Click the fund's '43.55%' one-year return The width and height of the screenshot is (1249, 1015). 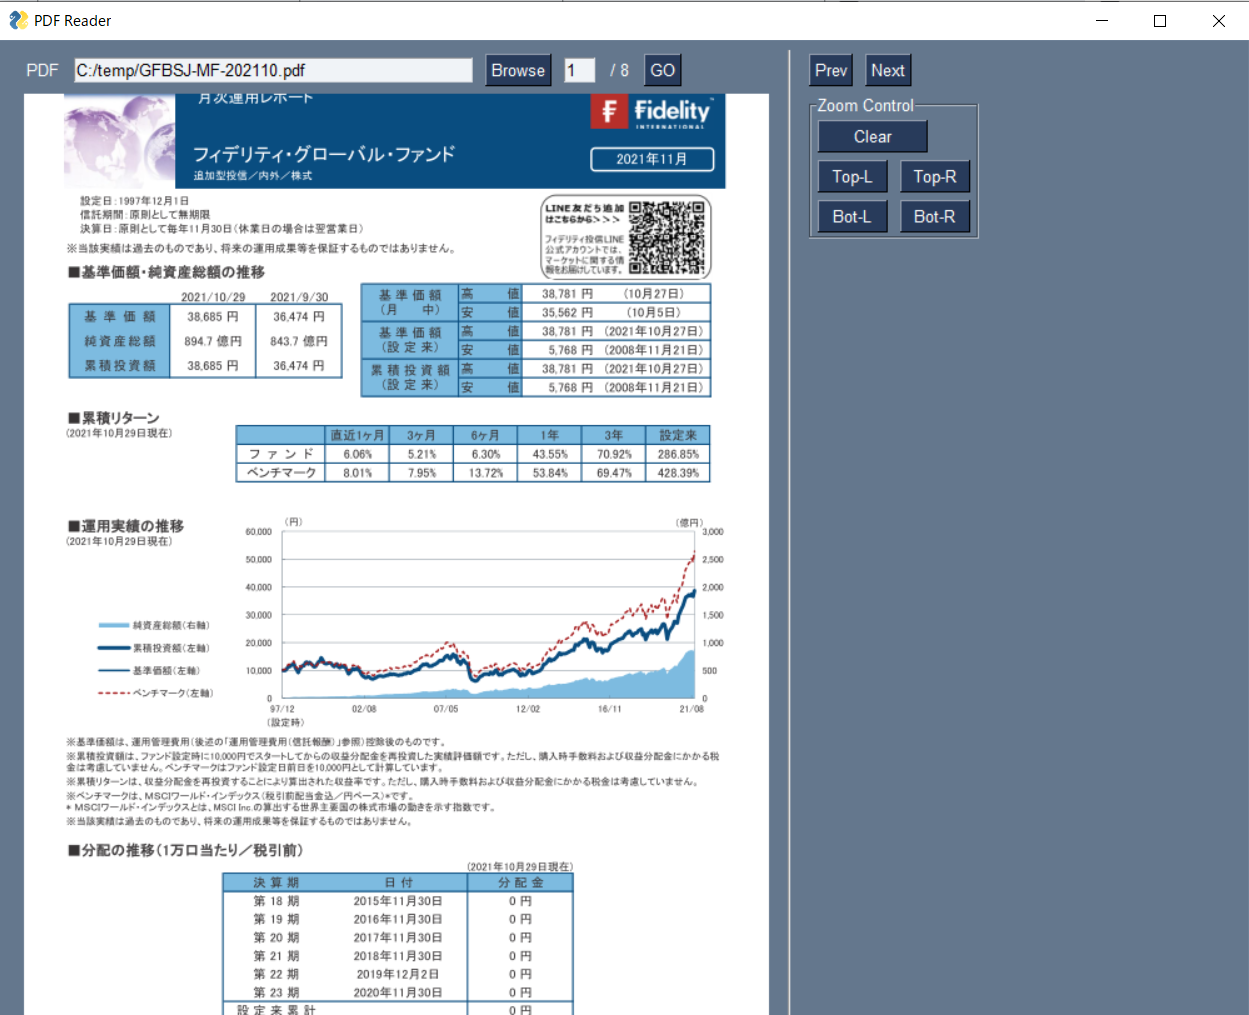550,454
